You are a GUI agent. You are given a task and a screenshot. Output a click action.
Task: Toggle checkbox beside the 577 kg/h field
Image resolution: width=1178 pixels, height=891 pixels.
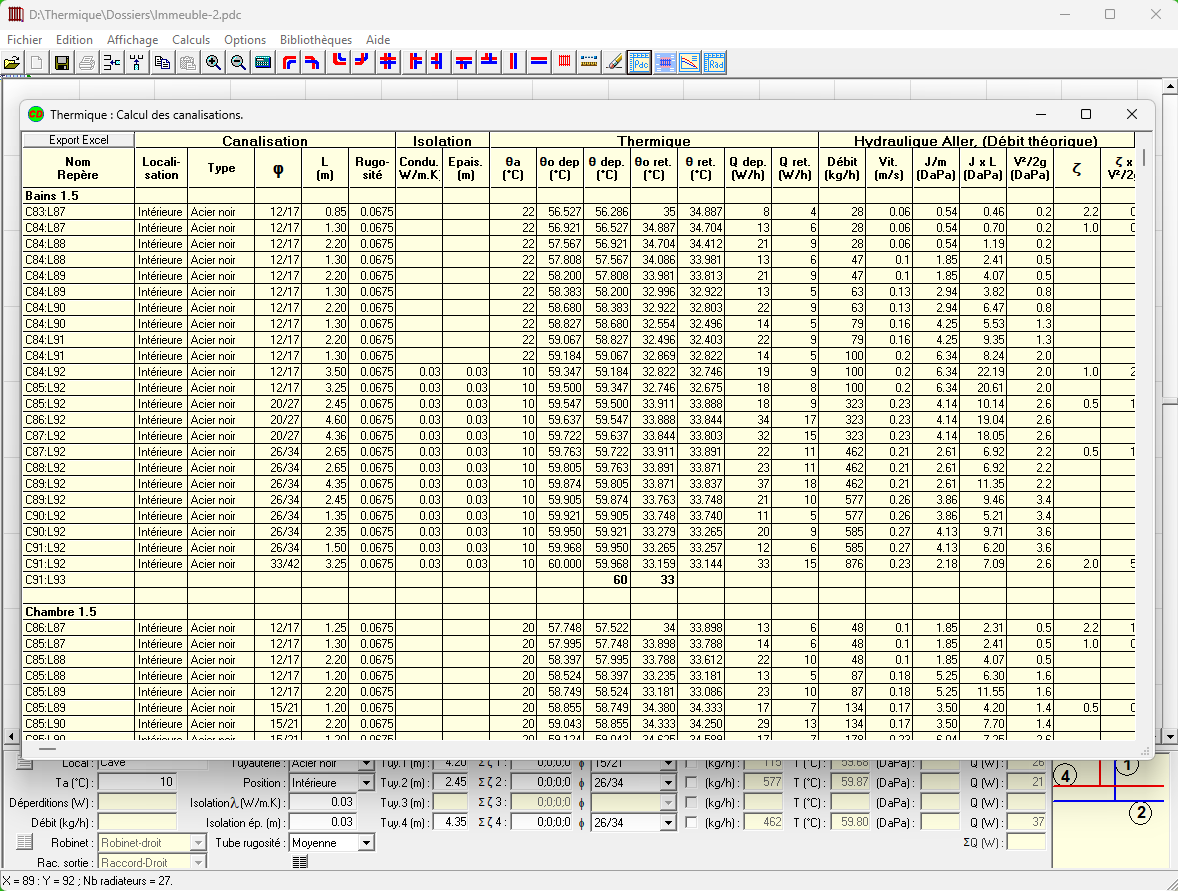click(691, 782)
